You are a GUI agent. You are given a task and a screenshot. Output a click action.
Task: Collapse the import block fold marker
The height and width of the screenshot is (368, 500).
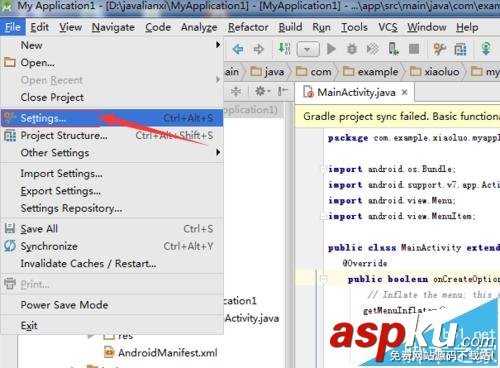[x=323, y=169]
